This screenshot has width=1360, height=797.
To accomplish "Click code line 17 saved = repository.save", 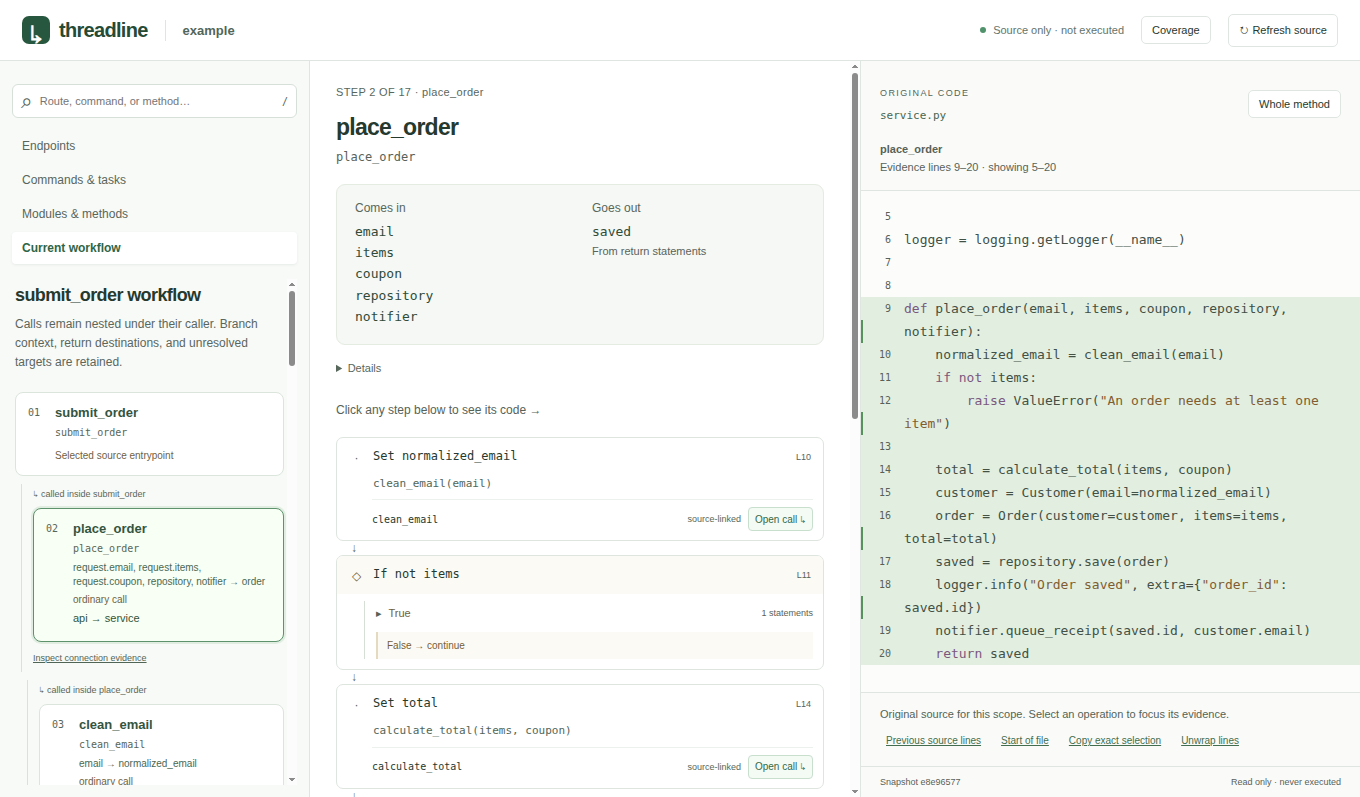I will [1110, 561].
